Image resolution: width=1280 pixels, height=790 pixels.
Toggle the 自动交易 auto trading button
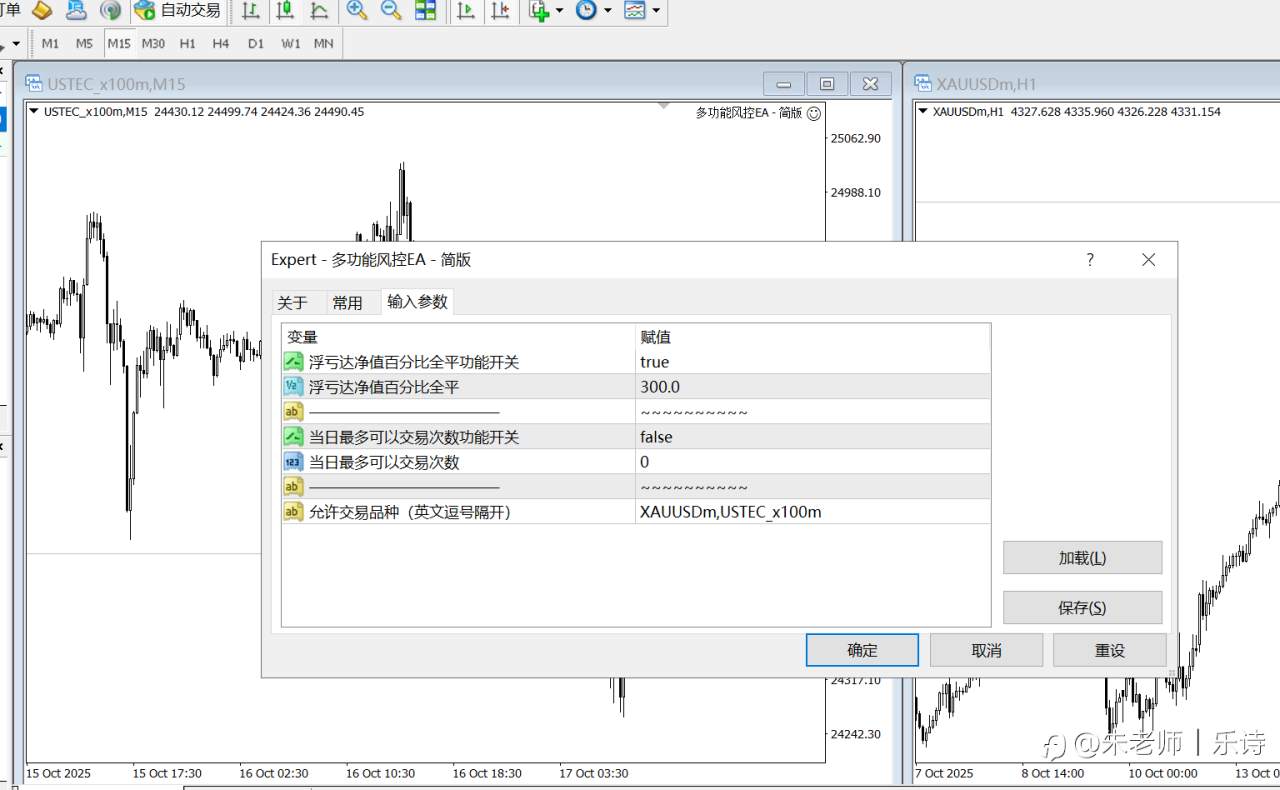(x=178, y=11)
